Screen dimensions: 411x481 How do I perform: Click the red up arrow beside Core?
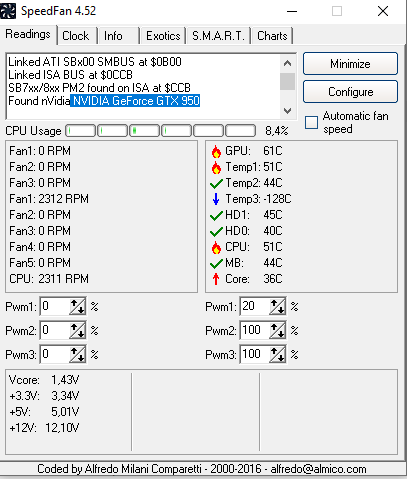tap(216, 279)
